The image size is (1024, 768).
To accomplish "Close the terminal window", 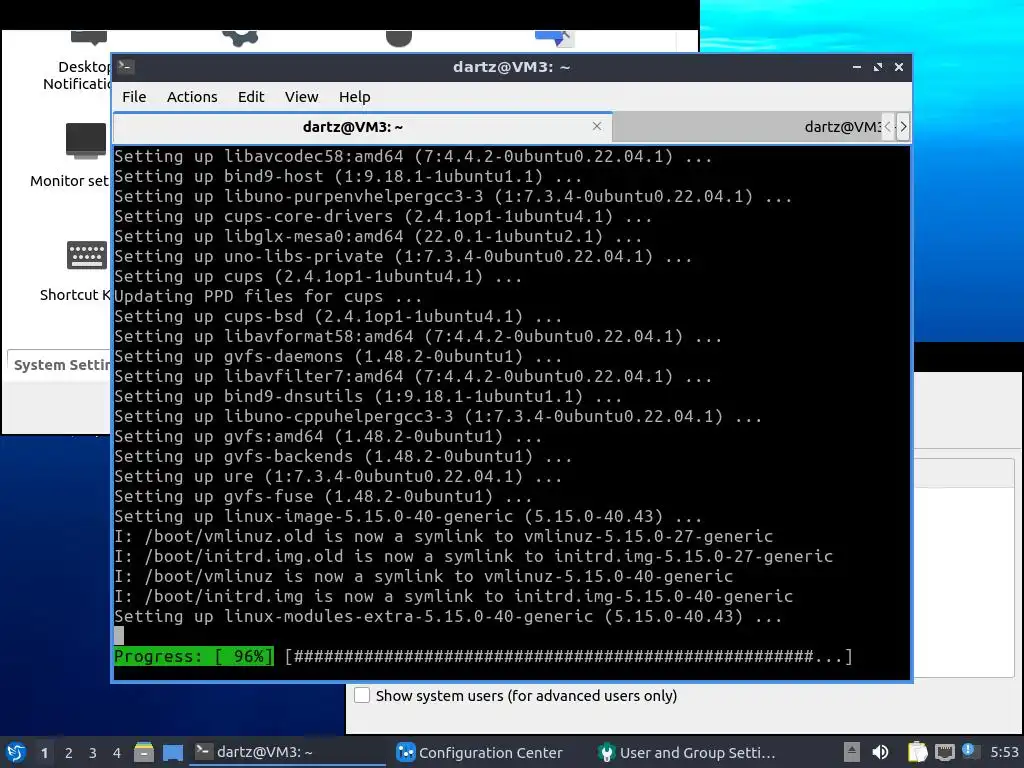I will (x=899, y=67).
